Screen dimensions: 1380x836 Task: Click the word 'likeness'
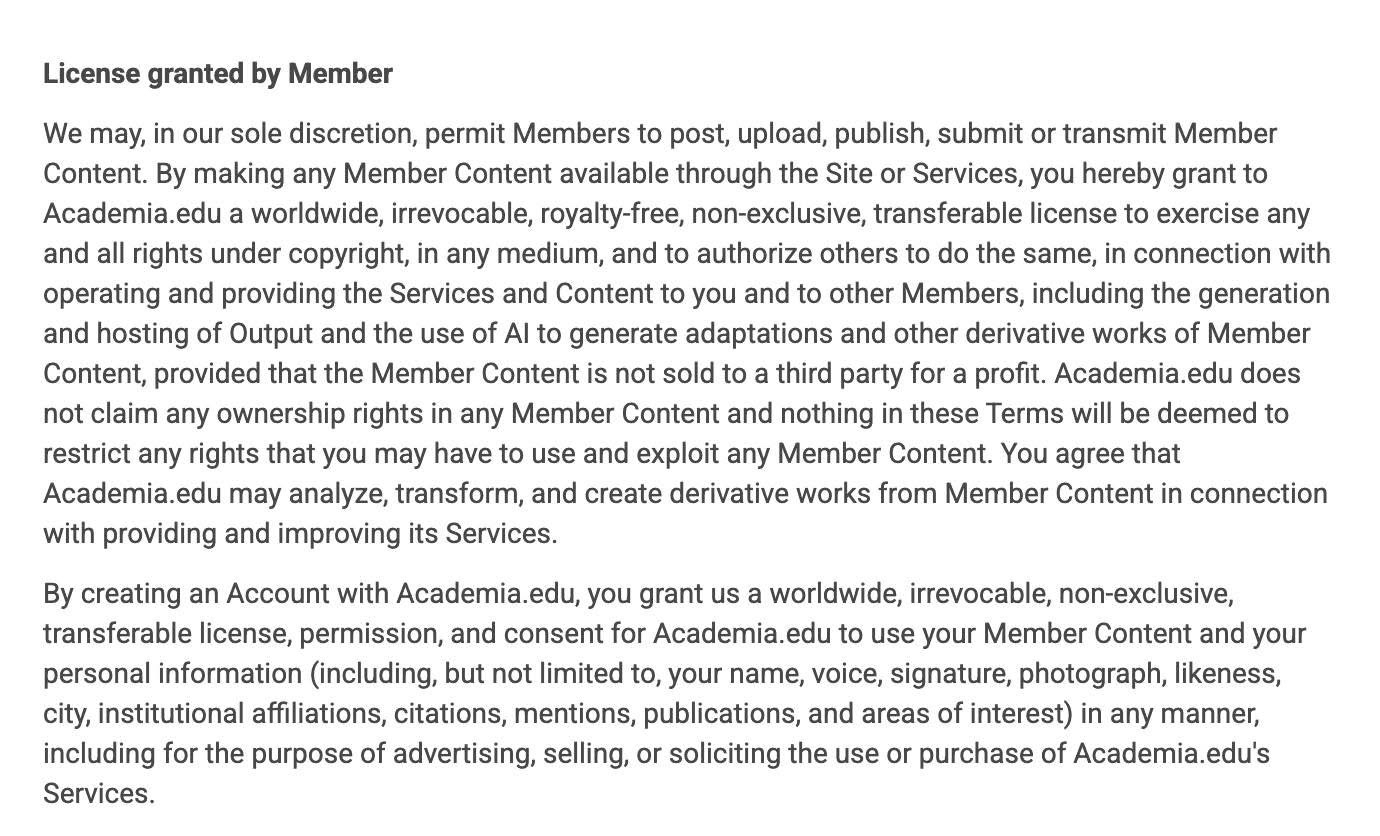tap(1226, 674)
